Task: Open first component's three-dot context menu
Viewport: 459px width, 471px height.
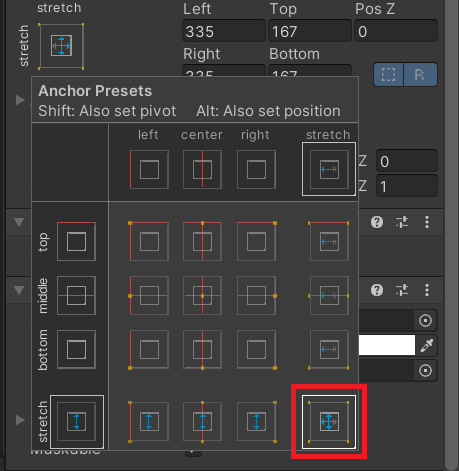Action: pyautogui.click(x=427, y=222)
